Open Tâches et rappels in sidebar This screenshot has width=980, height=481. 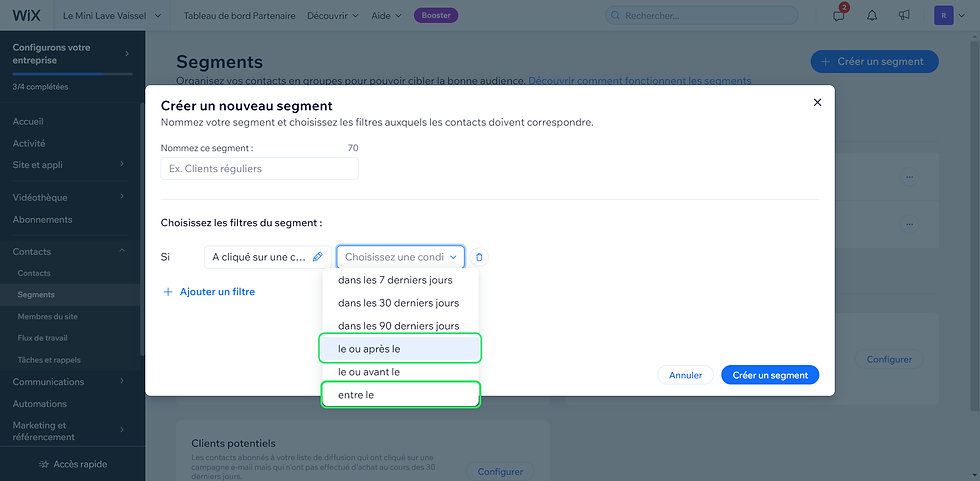point(49,360)
